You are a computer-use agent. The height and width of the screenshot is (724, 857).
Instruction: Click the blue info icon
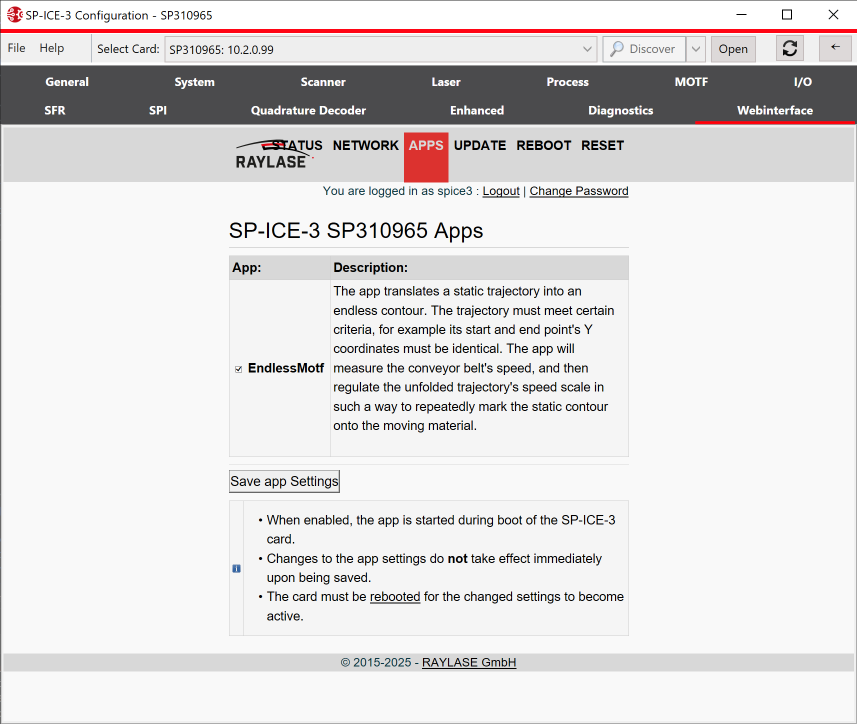[x=236, y=569]
